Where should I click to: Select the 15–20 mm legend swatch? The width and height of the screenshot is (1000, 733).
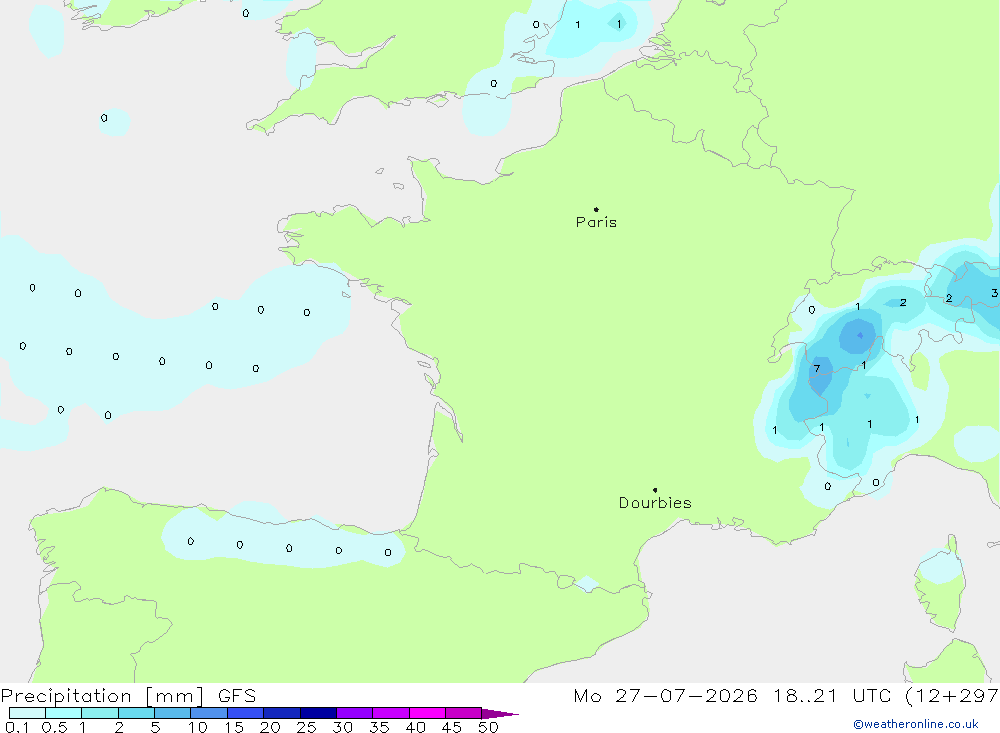246,713
